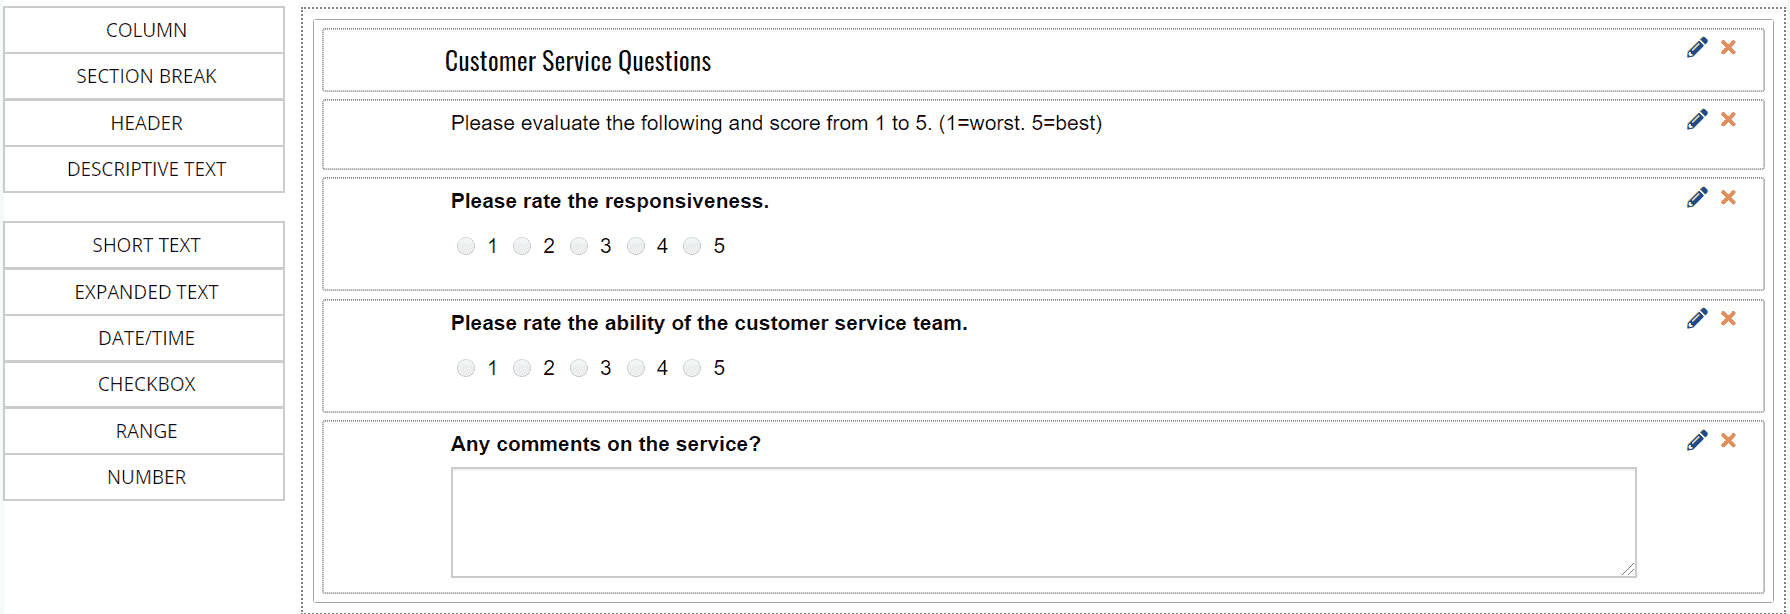This screenshot has width=1790, height=614.
Task: Select rating 5 for responsiveness
Action: pyautogui.click(x=692, y=246)
